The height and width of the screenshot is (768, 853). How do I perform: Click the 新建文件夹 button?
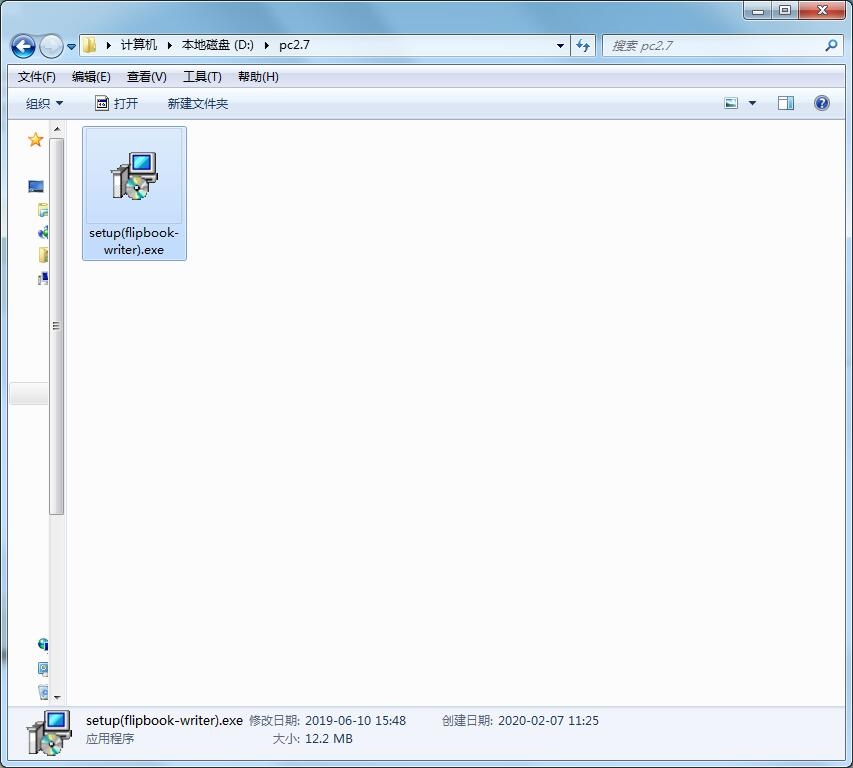pos(198,103)
